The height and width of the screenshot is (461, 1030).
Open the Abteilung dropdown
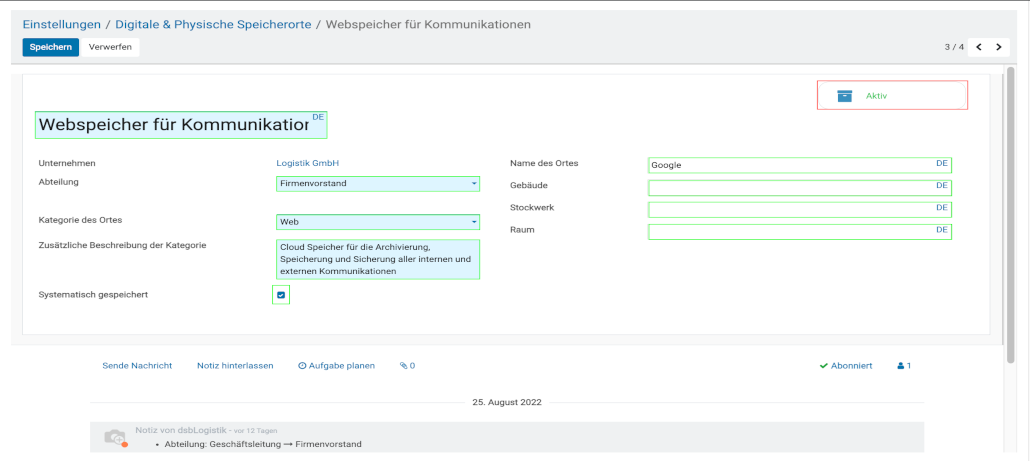[378, 184]
